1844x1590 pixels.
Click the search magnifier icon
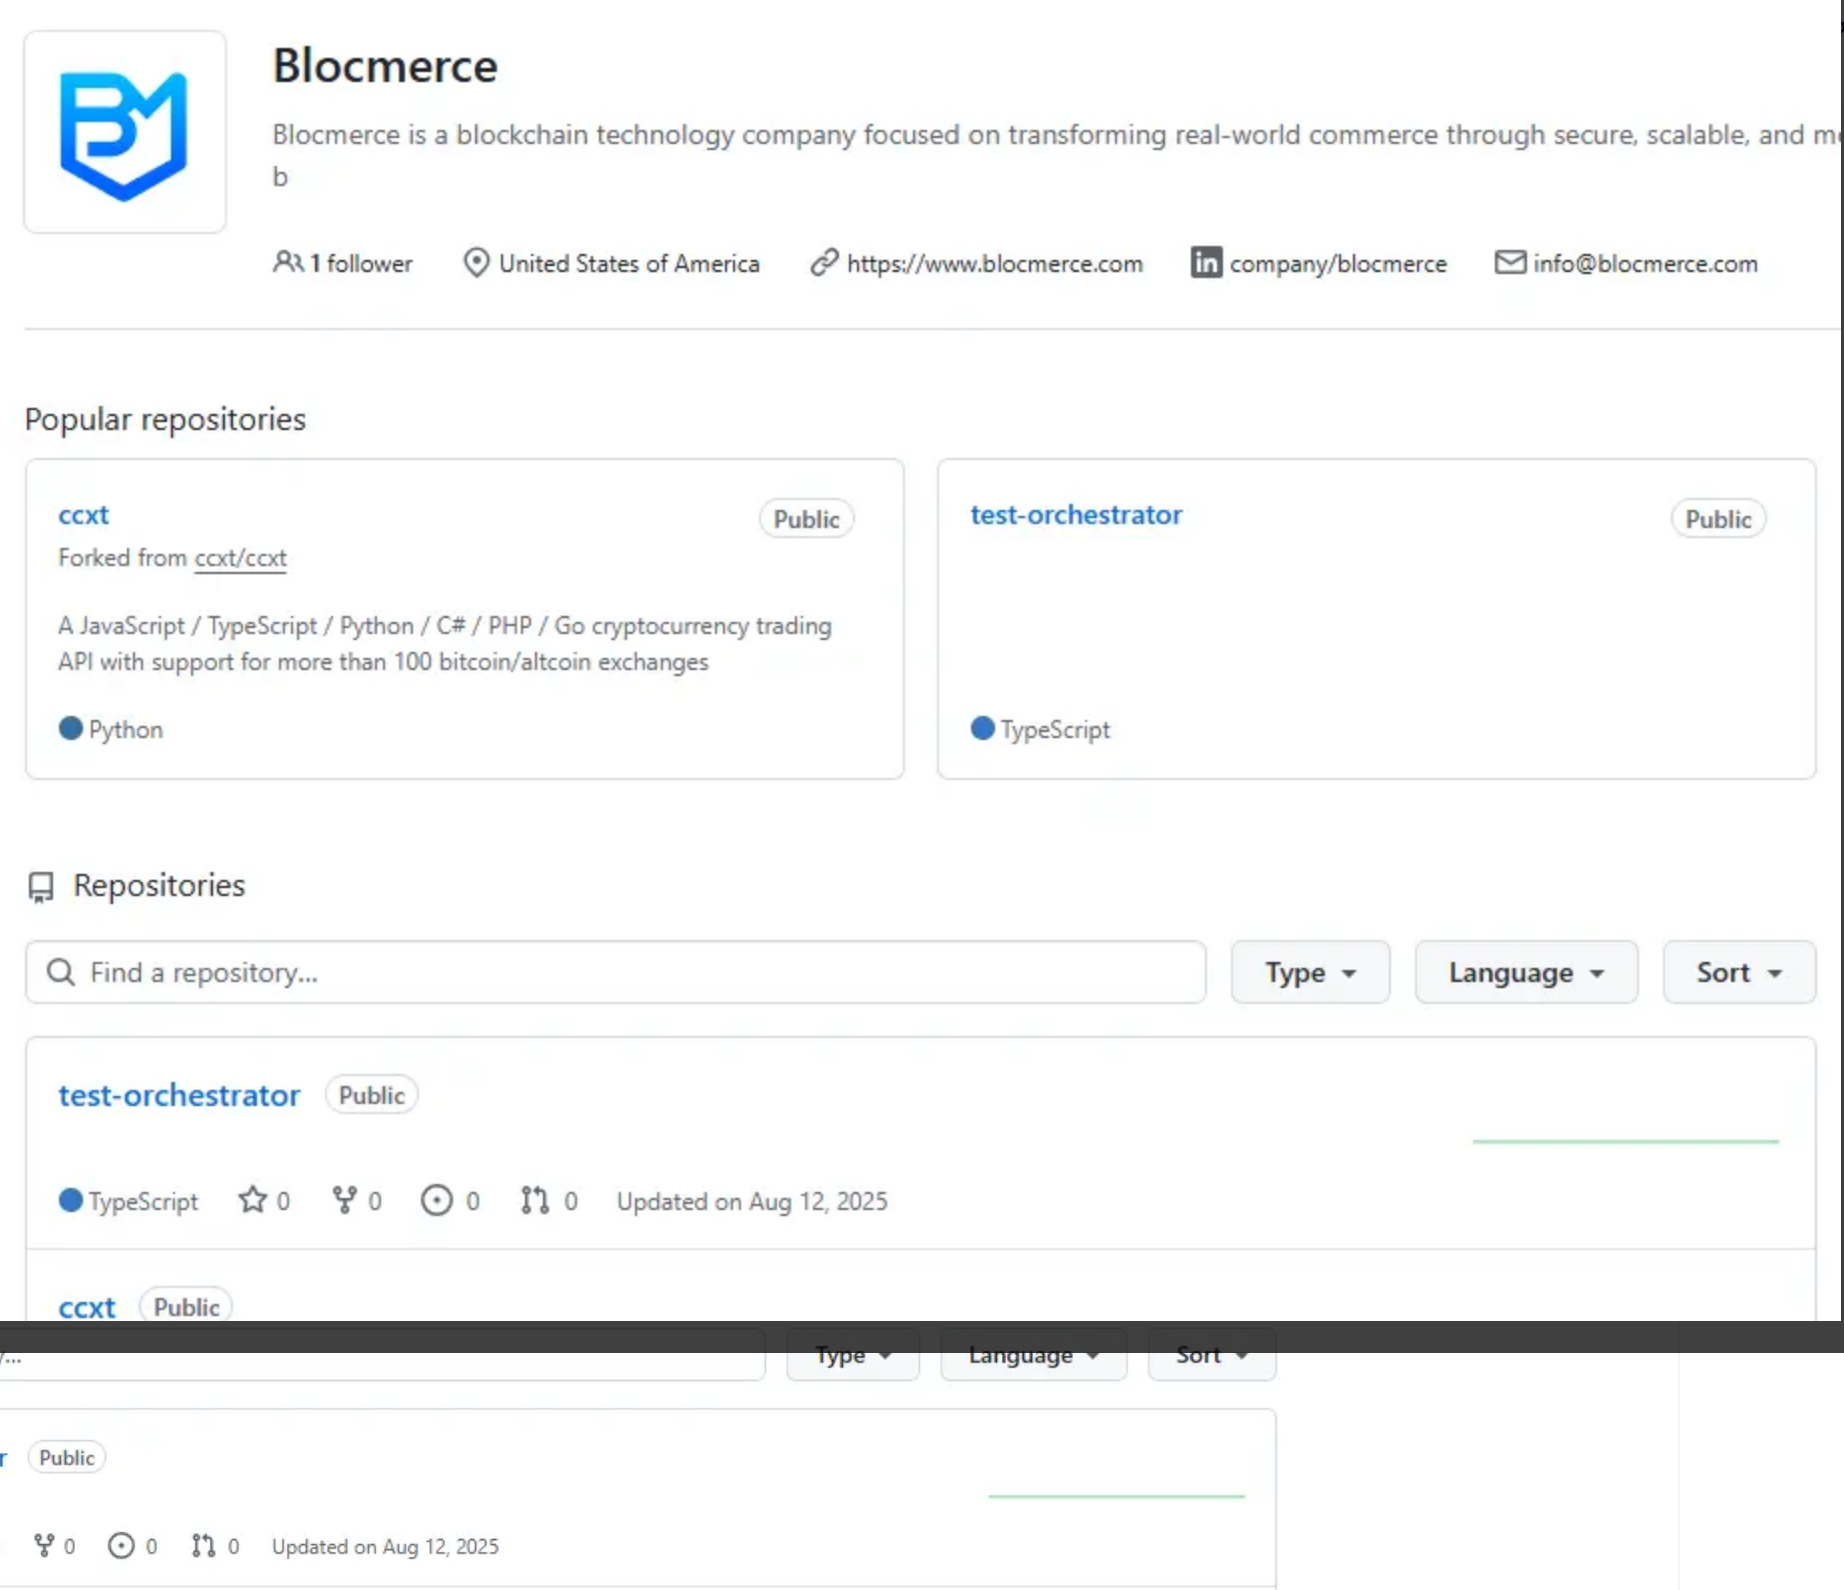click(x=61, y=972)
